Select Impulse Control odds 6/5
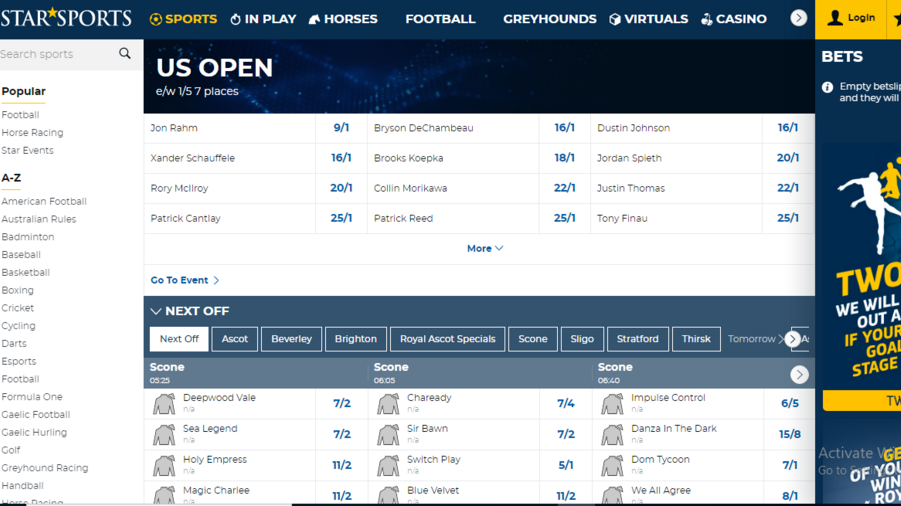The width and height of the screenshot is (901, 506). click(x=789, y=404)
